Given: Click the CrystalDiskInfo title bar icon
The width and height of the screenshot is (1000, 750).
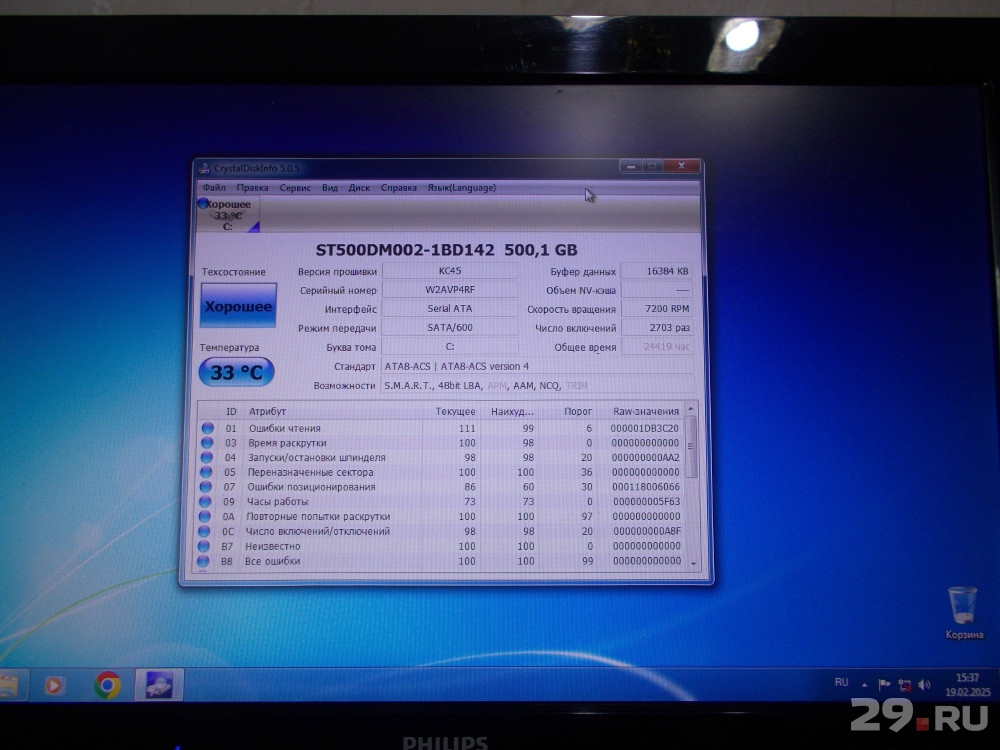Looking at the screenshot, I should 204,168.
